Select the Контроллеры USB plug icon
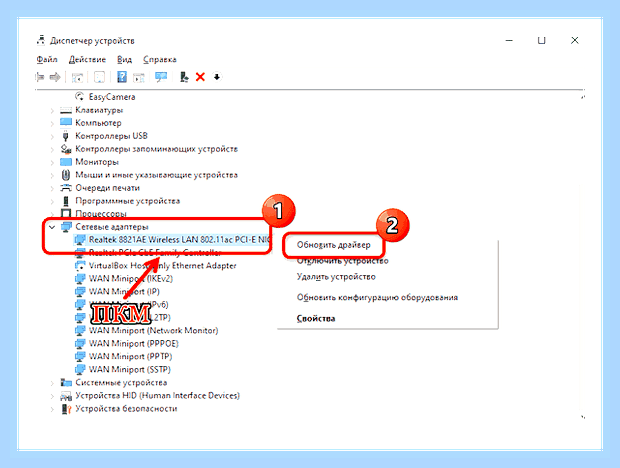This screenshot has height=468, width=620. click(x=66, y=136)
